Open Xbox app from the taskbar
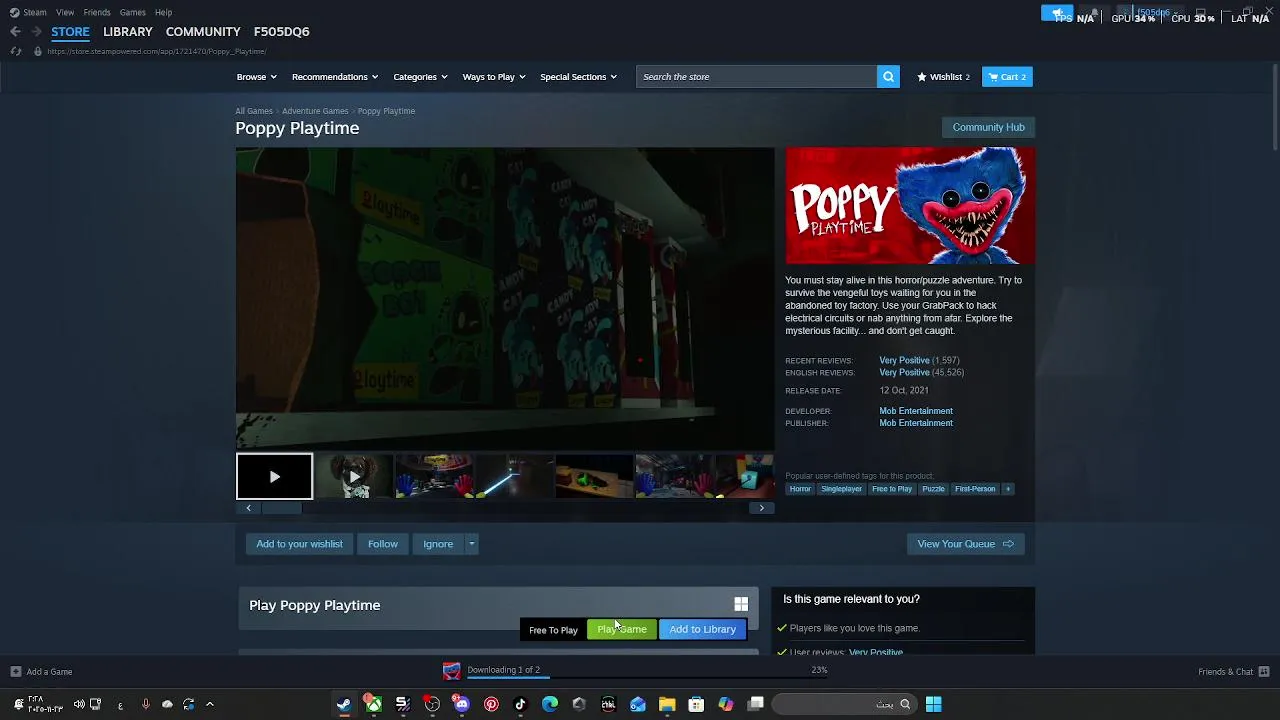This screenshot has height=720, width=1280. (373, 704)
